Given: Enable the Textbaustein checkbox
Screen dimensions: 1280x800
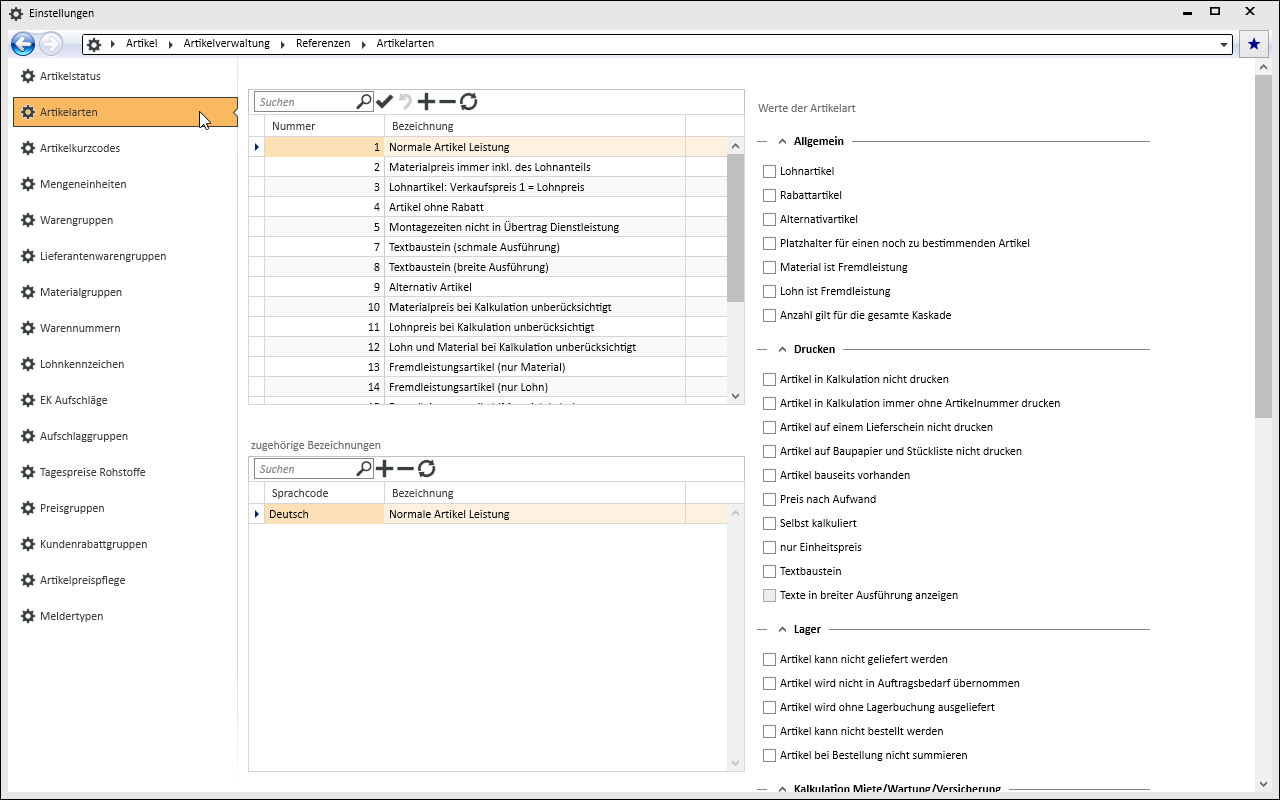Looking at the screenshot, I should [x=769, y=571].
